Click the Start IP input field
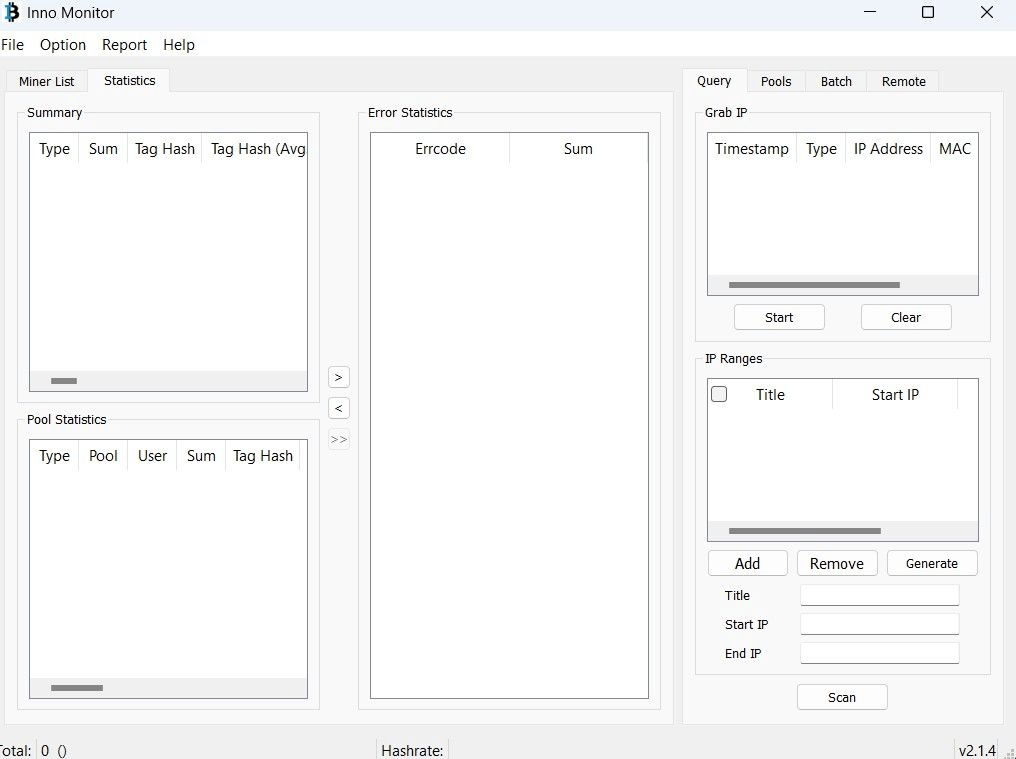The height and width of the screenshot is (759, 1016). point(879,624)
